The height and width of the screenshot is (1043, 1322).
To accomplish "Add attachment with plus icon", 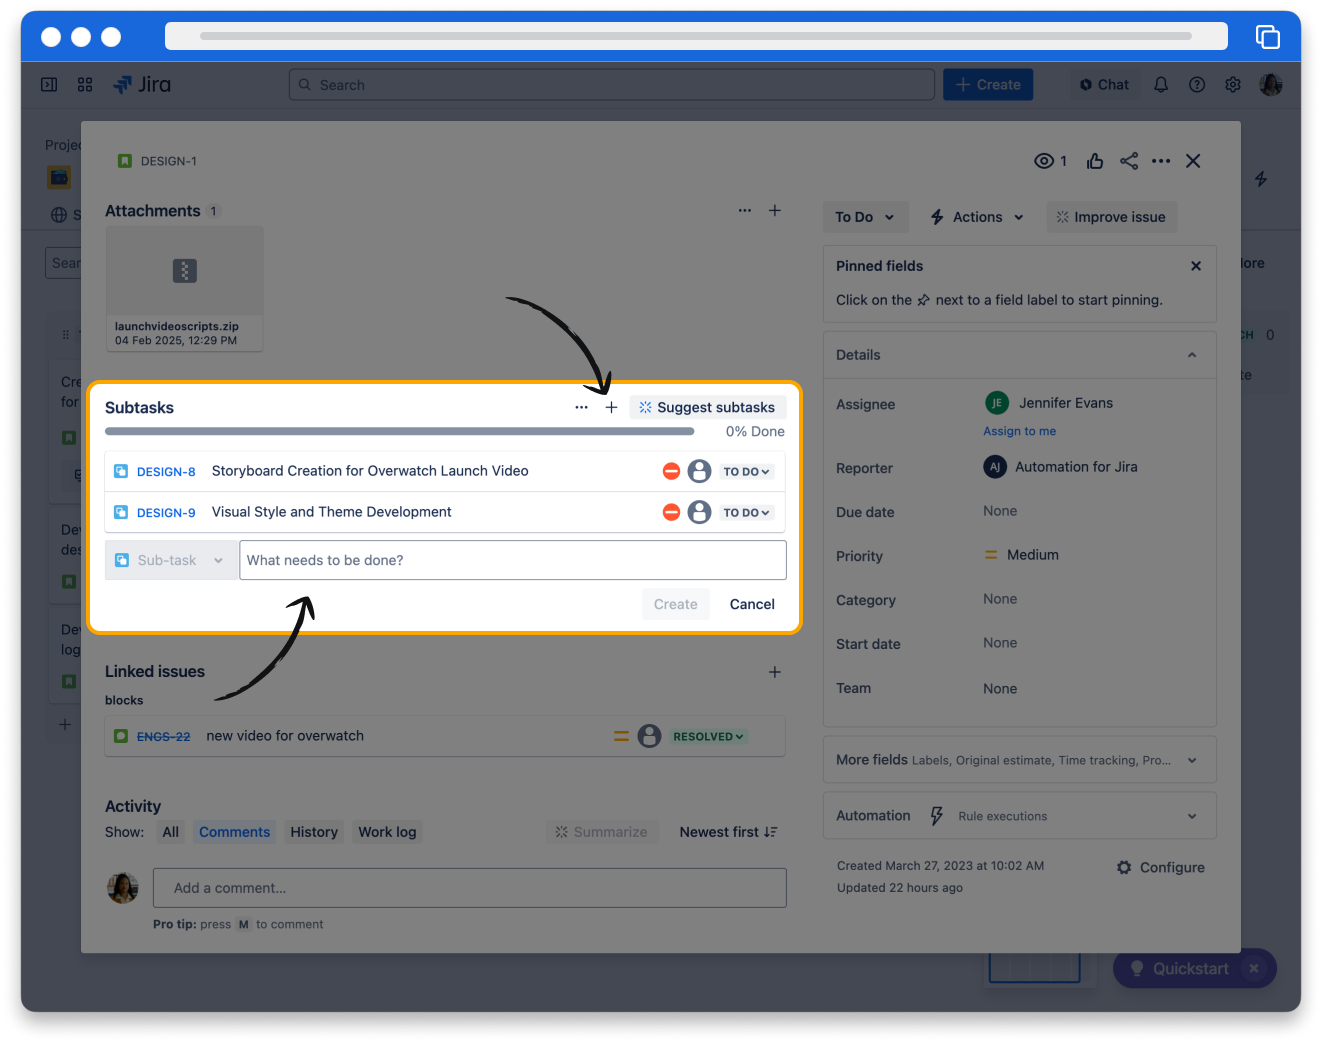I will pos(775,211).
